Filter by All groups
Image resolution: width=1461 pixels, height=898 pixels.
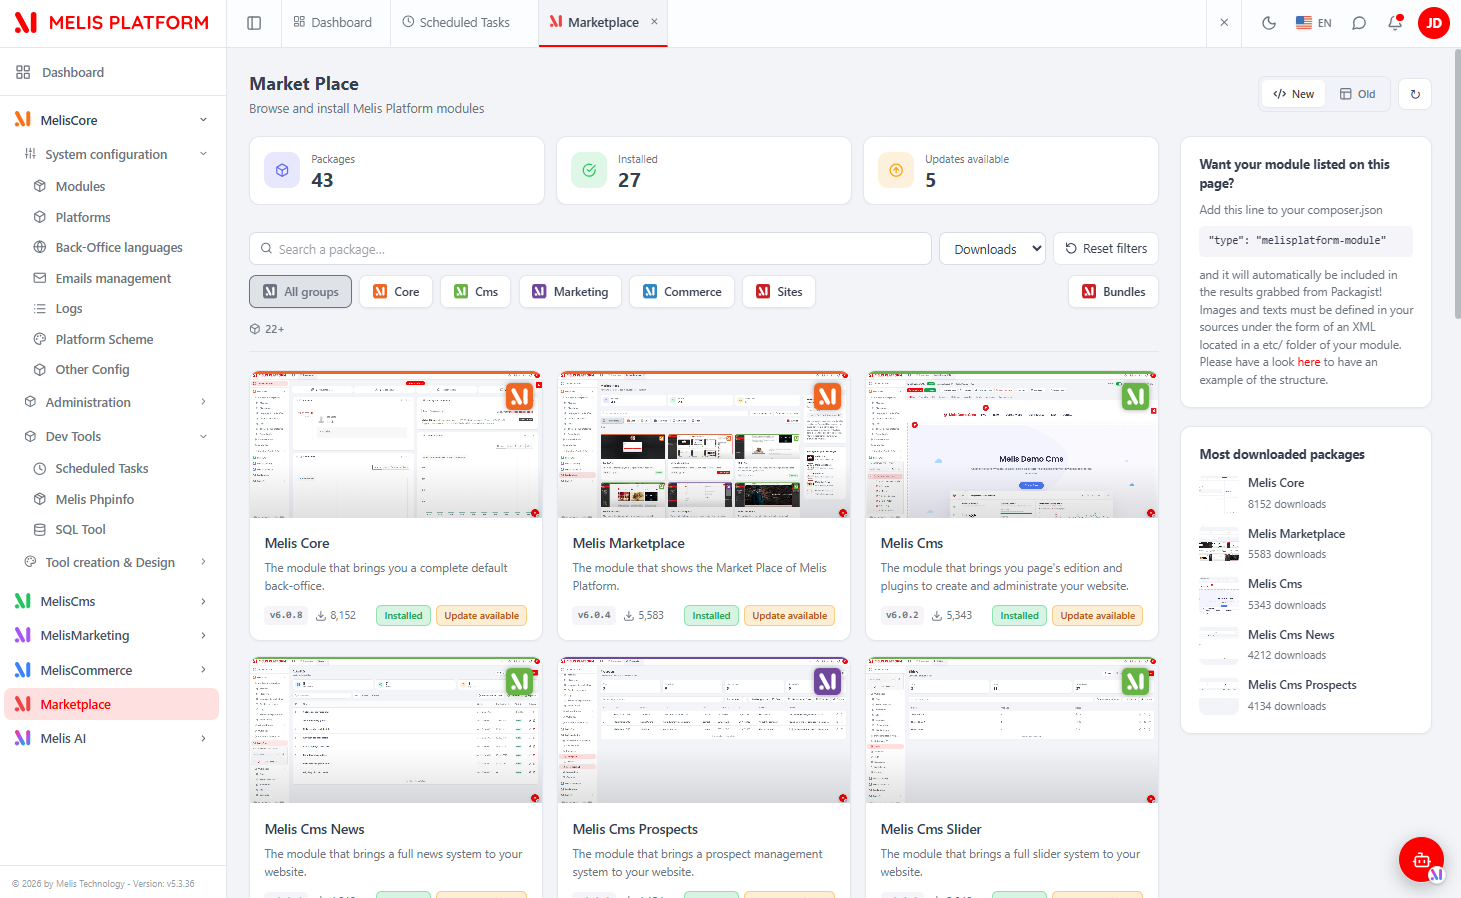(300, 292)
